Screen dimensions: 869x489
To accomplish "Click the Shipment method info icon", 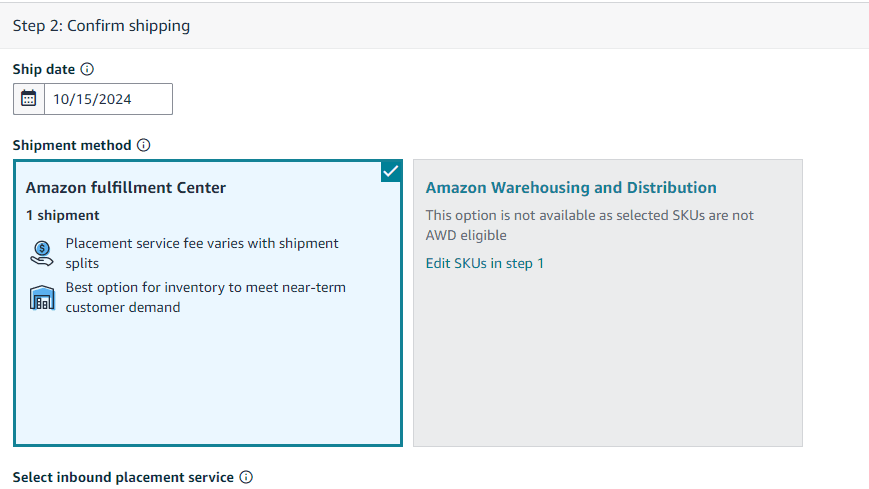I will [144, 145].
